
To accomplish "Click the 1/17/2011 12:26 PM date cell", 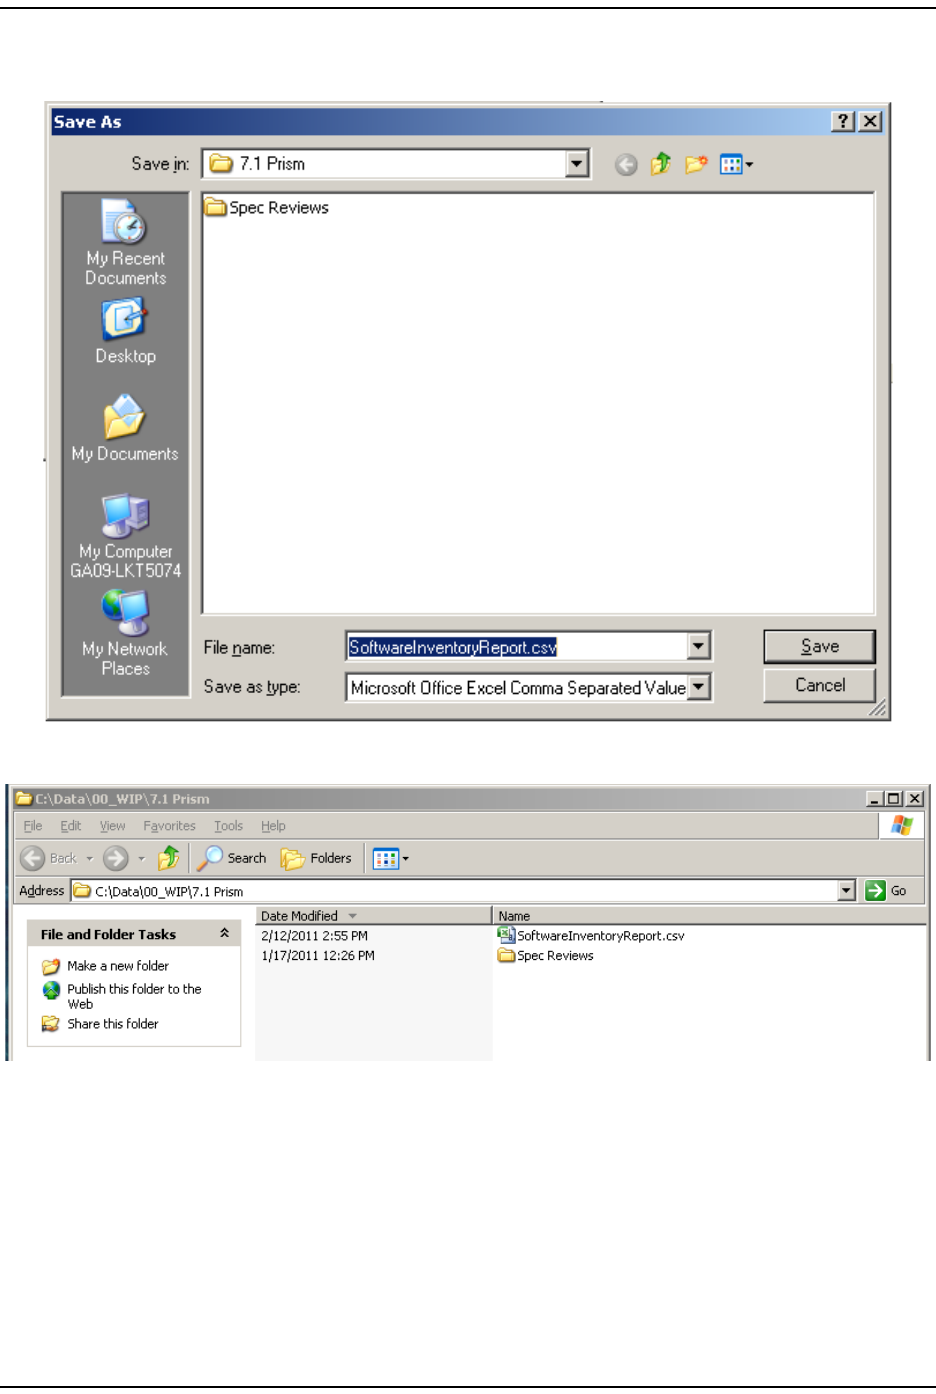I will (318, 956).
